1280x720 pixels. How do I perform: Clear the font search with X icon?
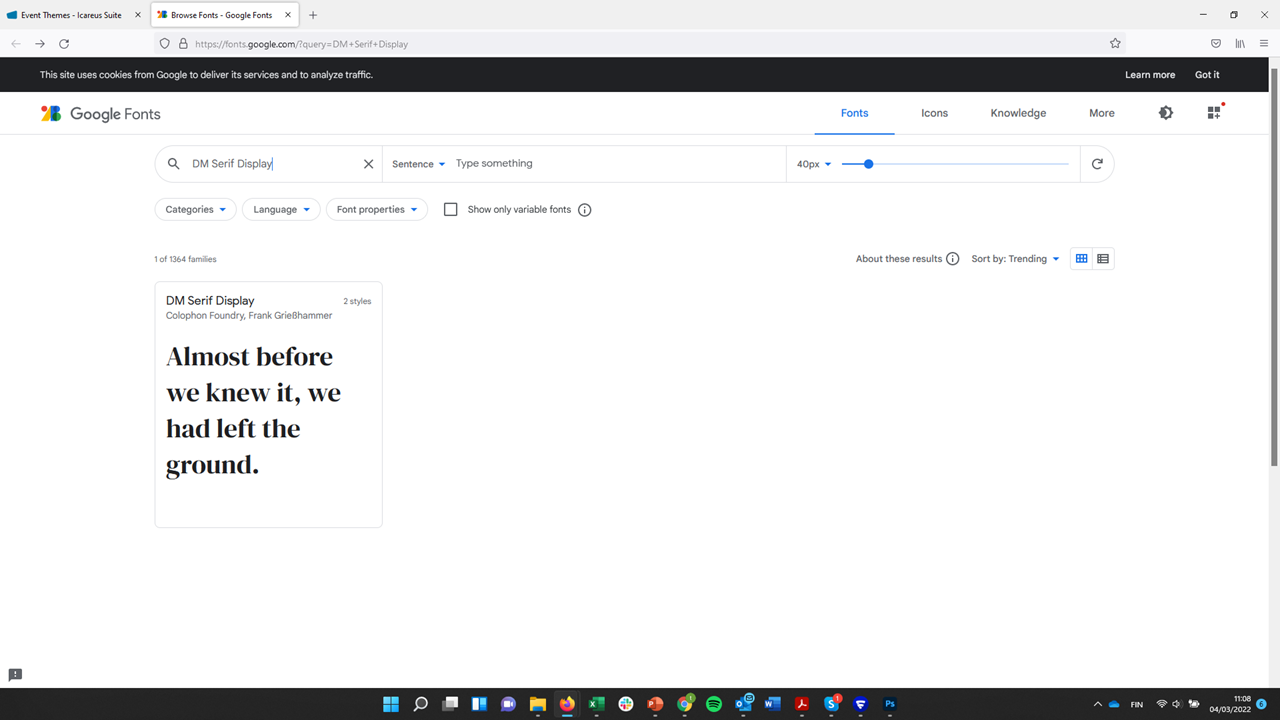click(x=368, y=164)
